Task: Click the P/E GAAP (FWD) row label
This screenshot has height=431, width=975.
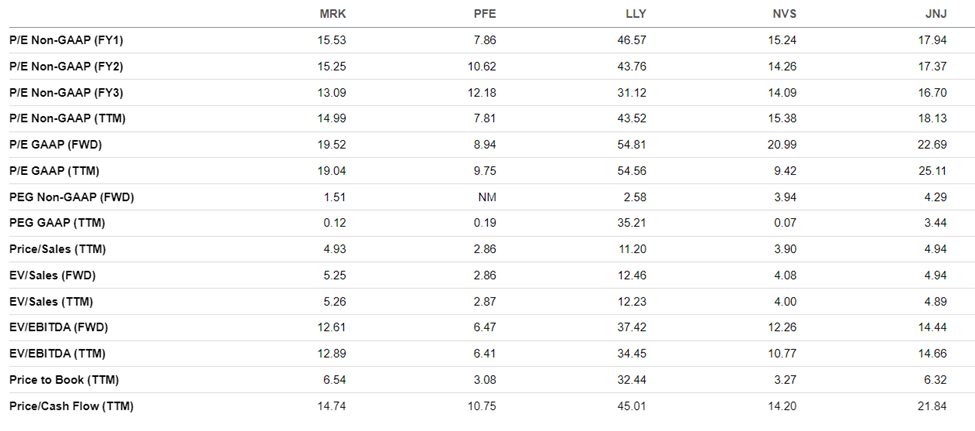Action: [55, 145]
